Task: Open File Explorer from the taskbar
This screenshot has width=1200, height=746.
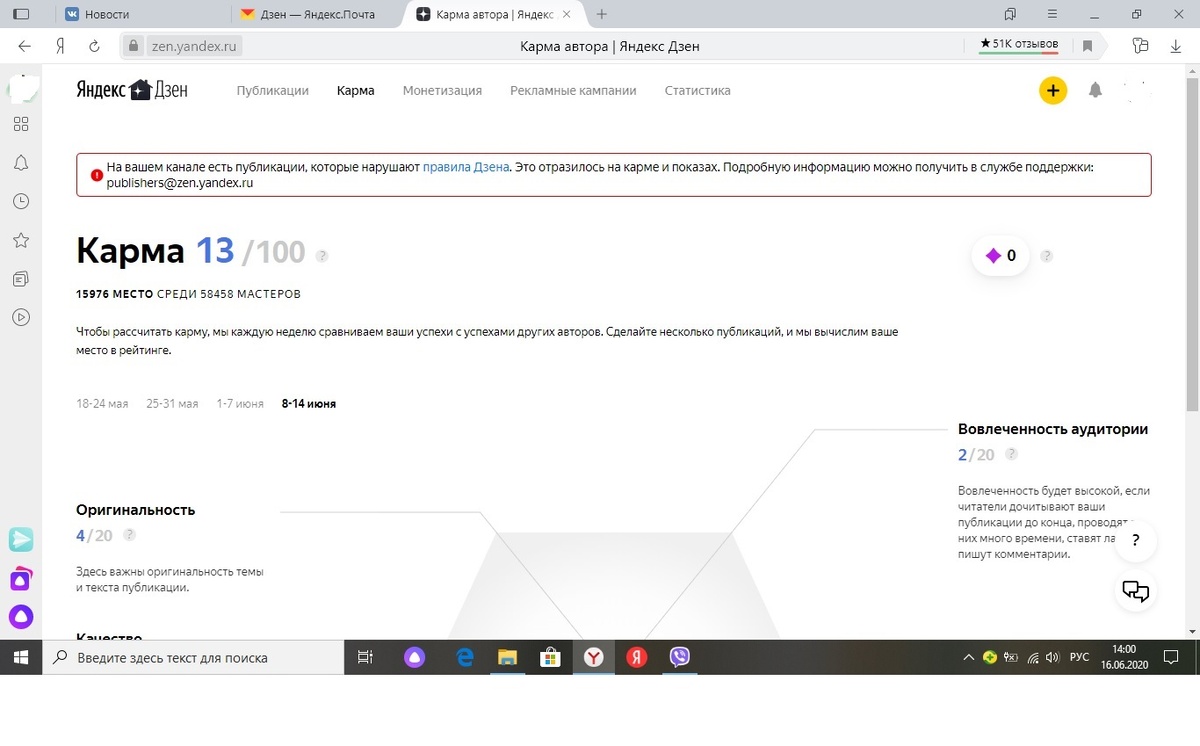Action: point(508,657)
